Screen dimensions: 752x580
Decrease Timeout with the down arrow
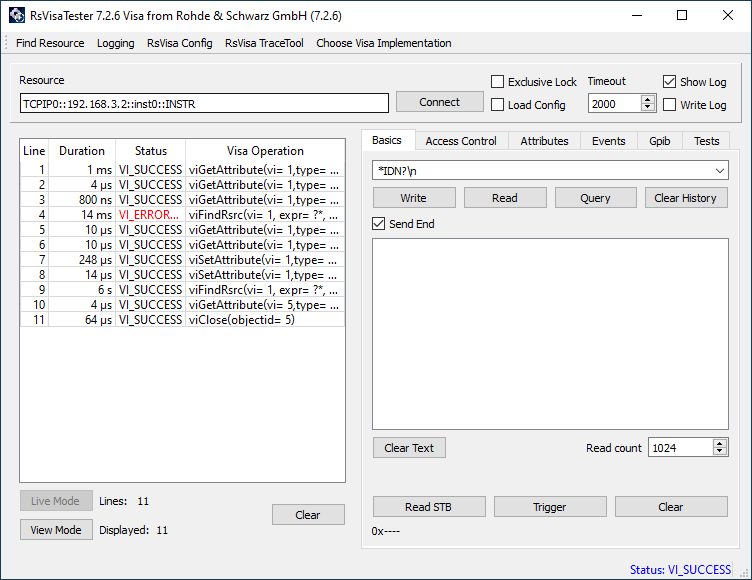point(648,108)
